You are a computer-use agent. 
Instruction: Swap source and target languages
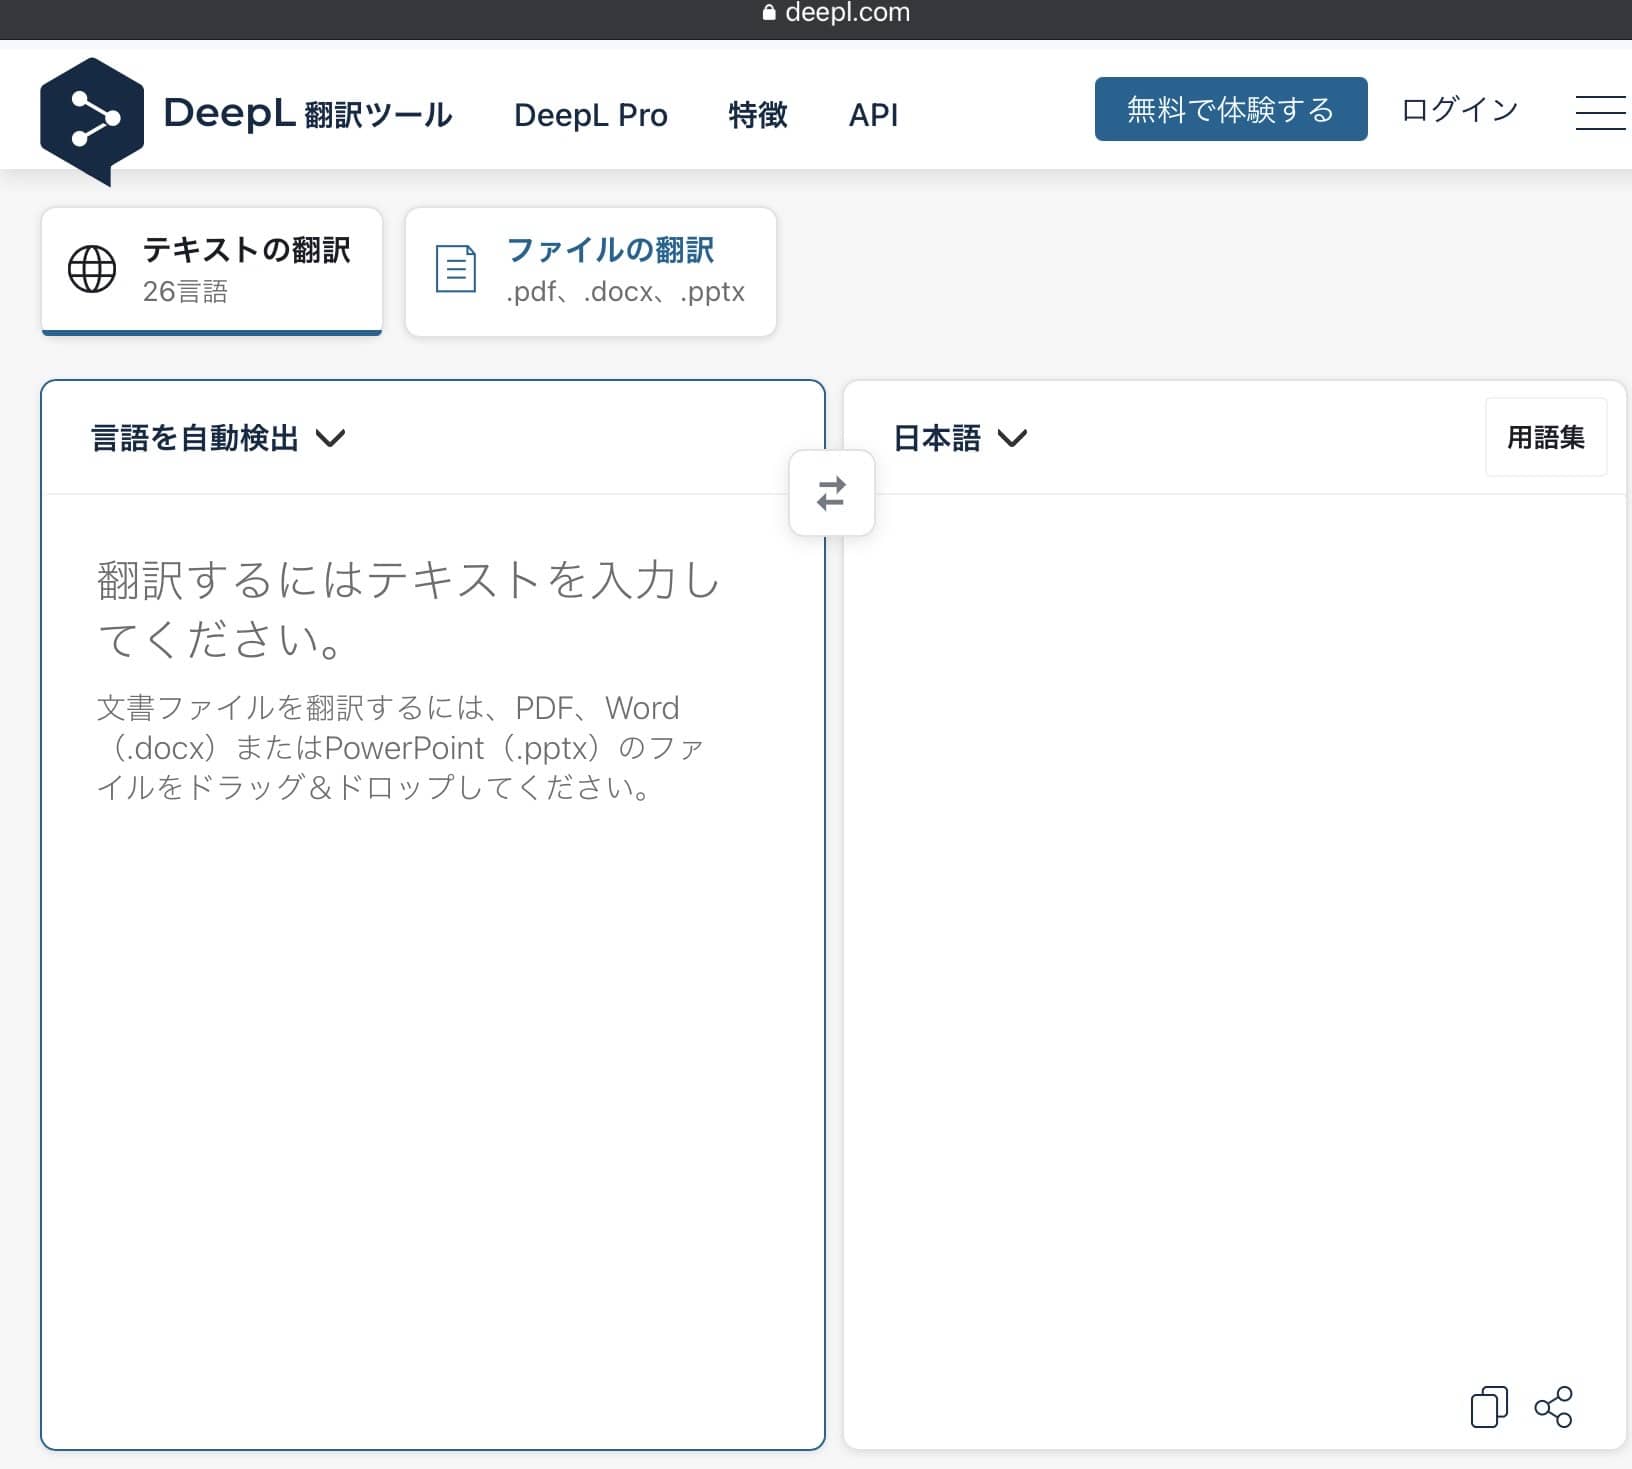coord(831,494)
